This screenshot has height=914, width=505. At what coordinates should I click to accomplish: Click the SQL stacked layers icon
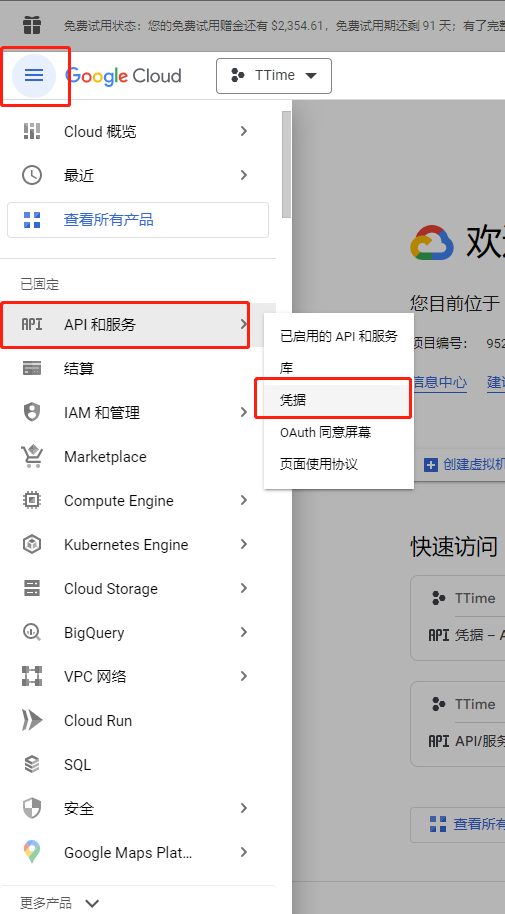pos(32,764)
